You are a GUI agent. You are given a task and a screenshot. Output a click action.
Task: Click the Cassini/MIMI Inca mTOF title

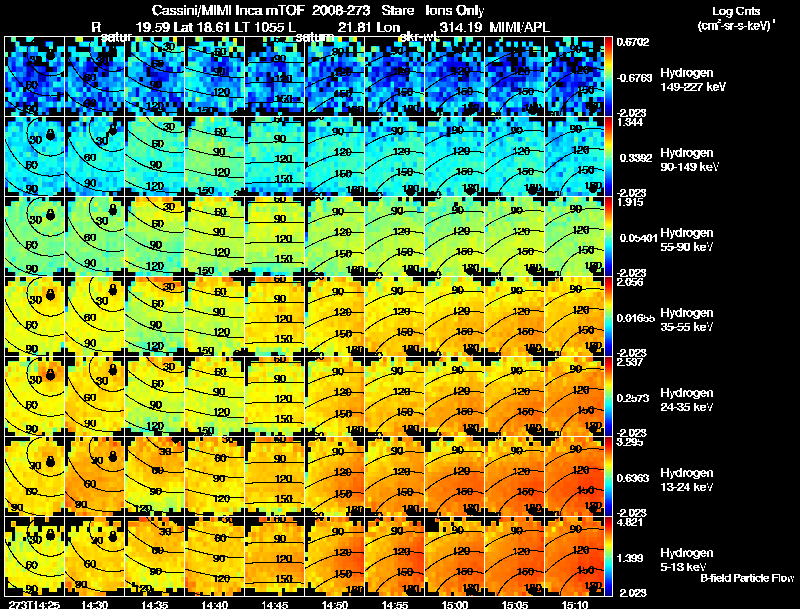click(x=228, y=11)
